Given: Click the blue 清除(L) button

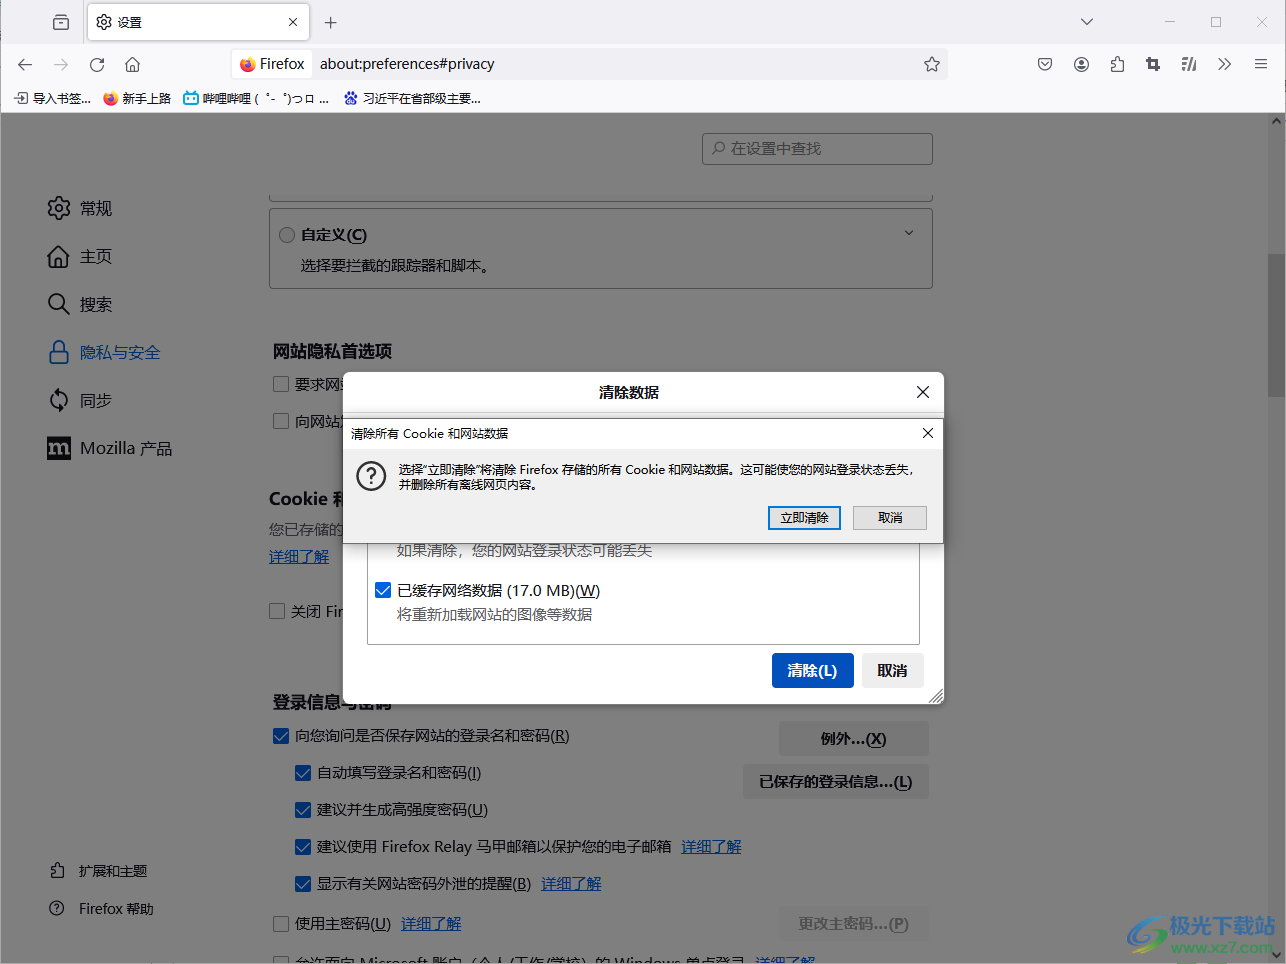Looking at the screenshot, I should [x=812, y=671].
